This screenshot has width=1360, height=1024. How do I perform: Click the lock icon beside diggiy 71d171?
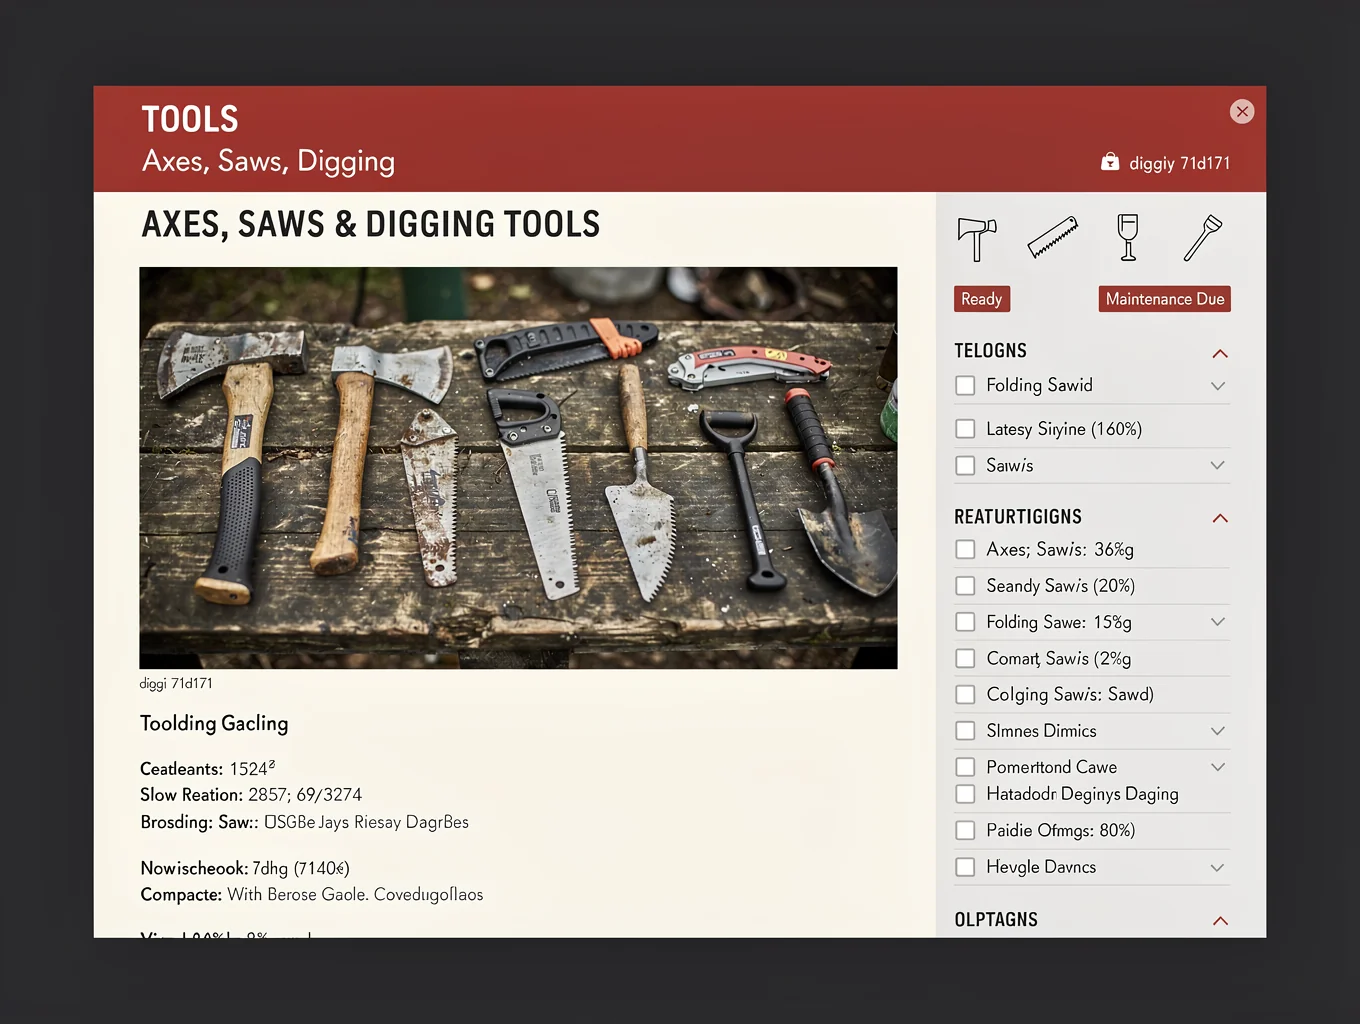tap(1110, 162)
